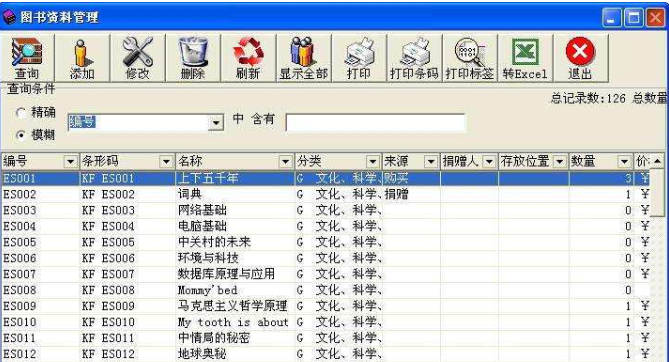Click barcode cell KF ES007

127,274
